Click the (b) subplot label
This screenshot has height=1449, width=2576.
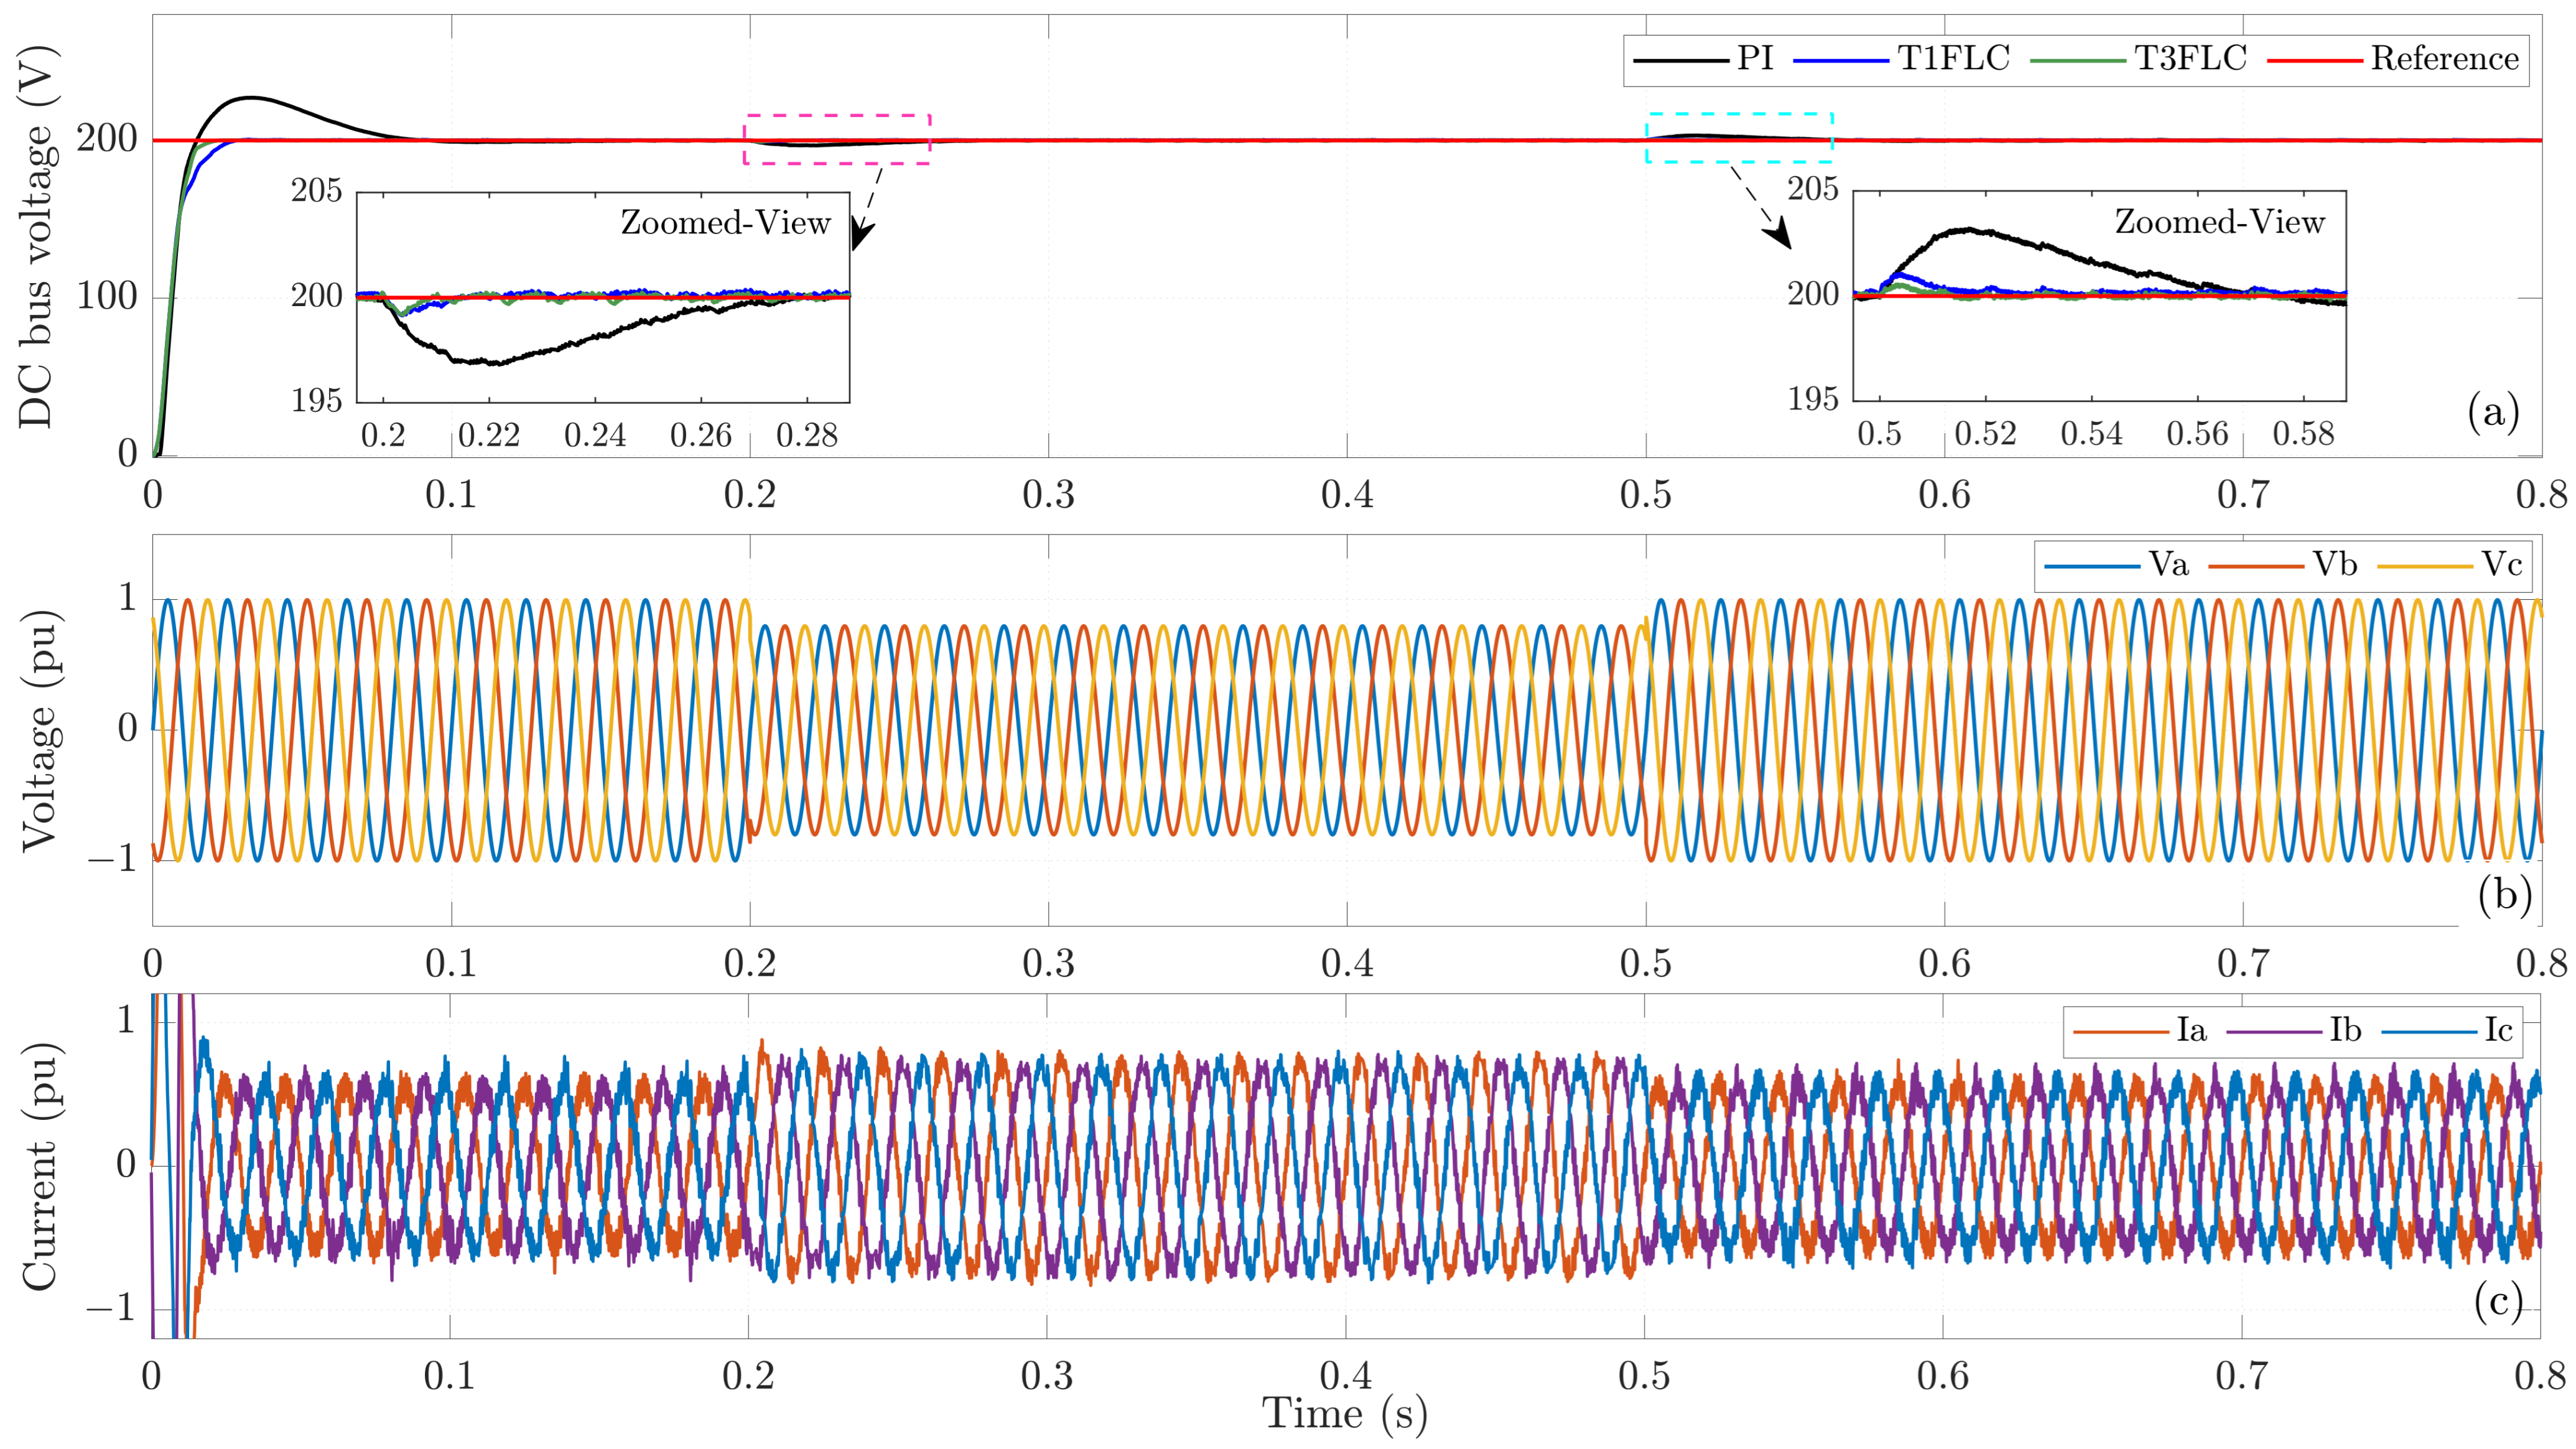2505,893
